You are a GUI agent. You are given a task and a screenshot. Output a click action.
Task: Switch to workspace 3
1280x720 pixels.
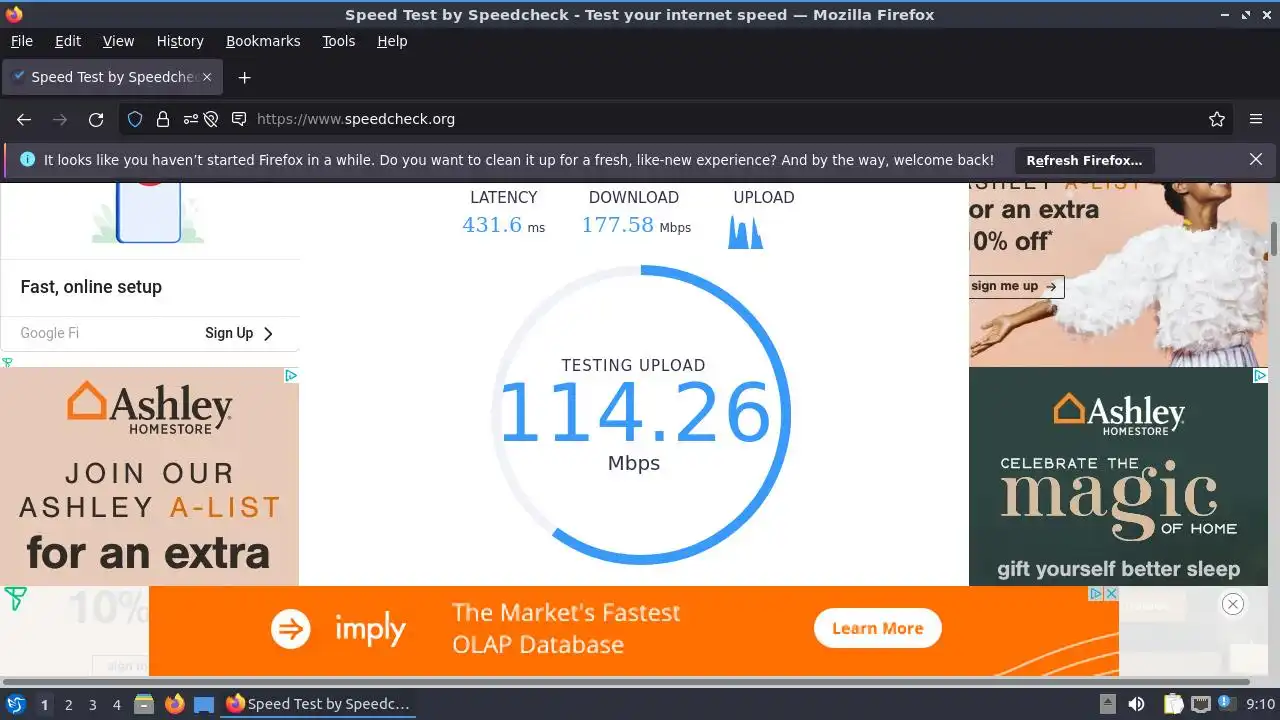pos(92,705)
